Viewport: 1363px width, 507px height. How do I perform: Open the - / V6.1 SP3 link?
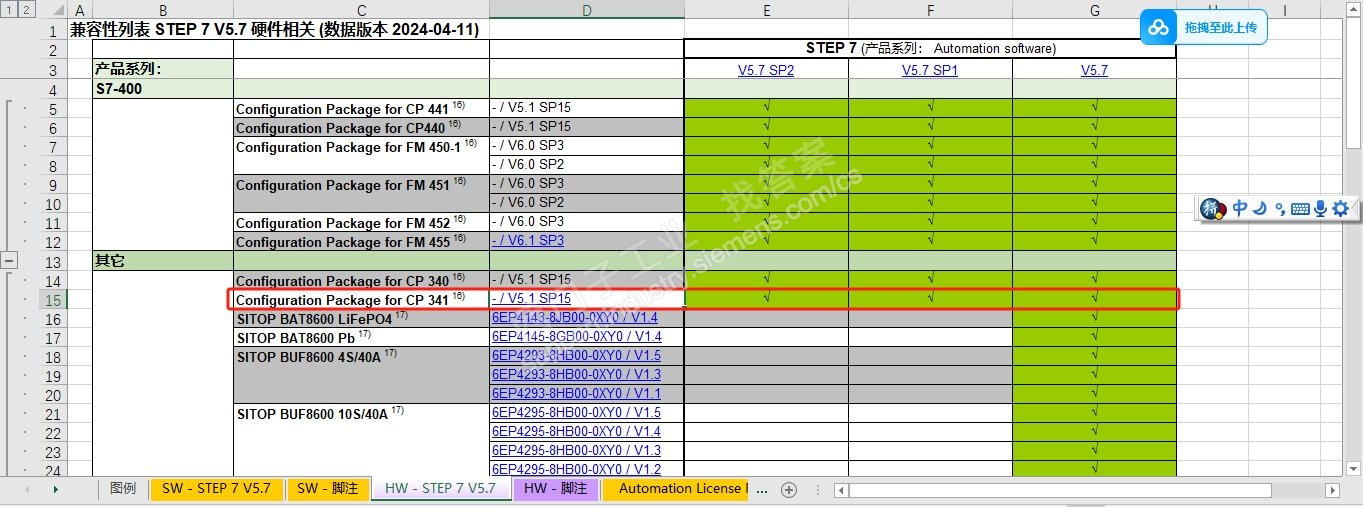click(x=528, y=241)
